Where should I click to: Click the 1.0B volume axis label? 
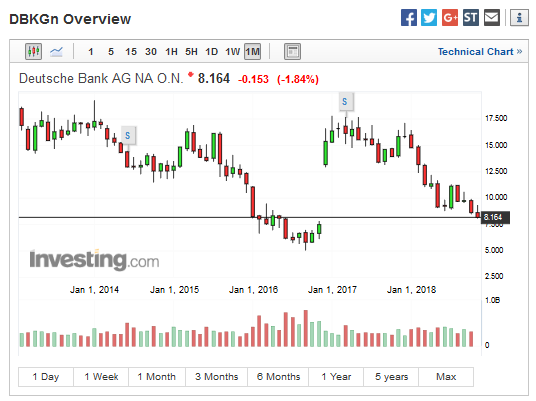492,300
